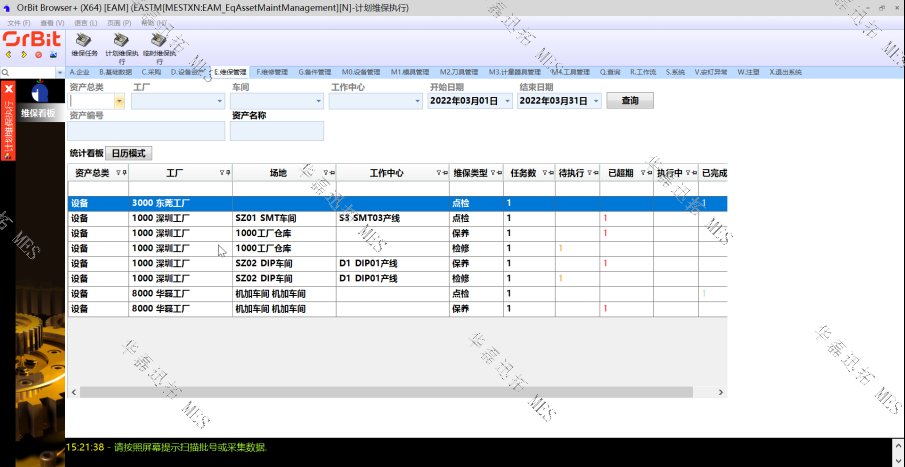Click the magnifier search icon
The image size is (905, 467).
point(5,73)
